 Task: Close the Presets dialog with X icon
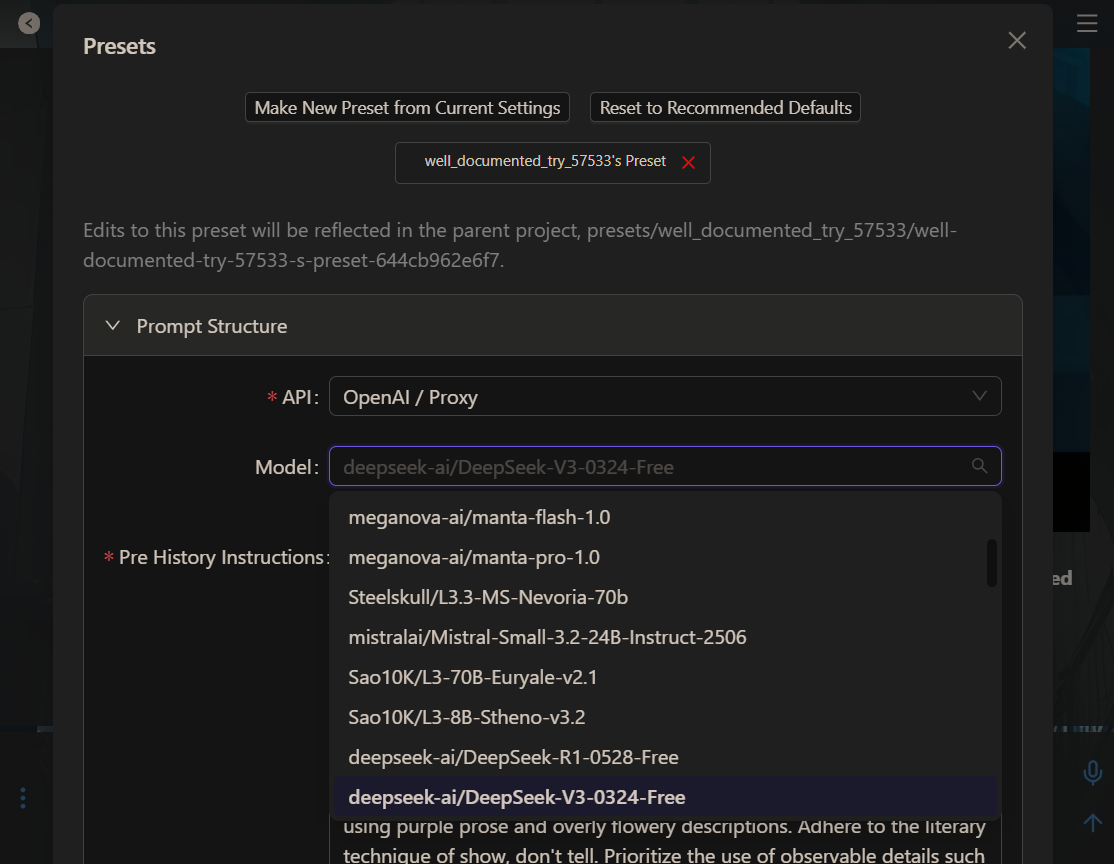(1017, 40)
